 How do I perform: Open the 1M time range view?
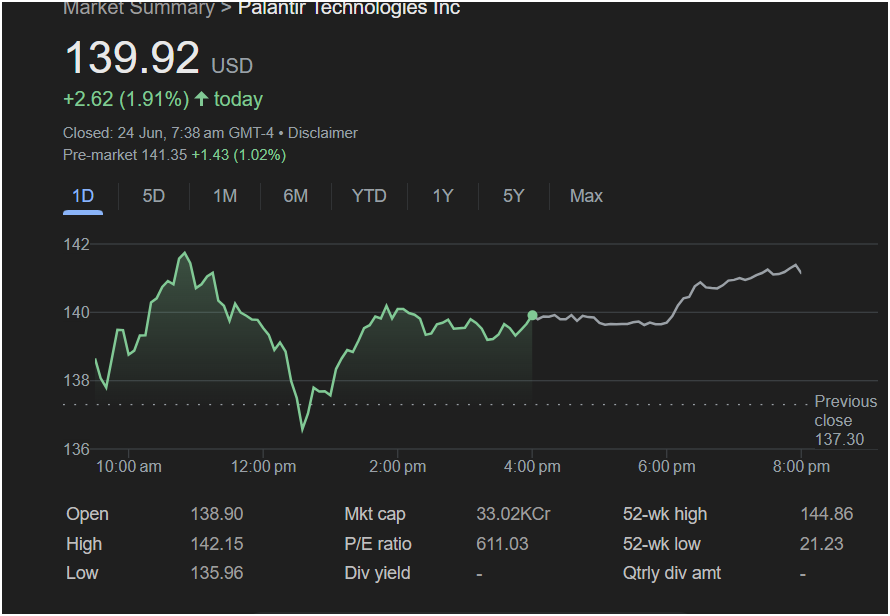pos(225,196)
